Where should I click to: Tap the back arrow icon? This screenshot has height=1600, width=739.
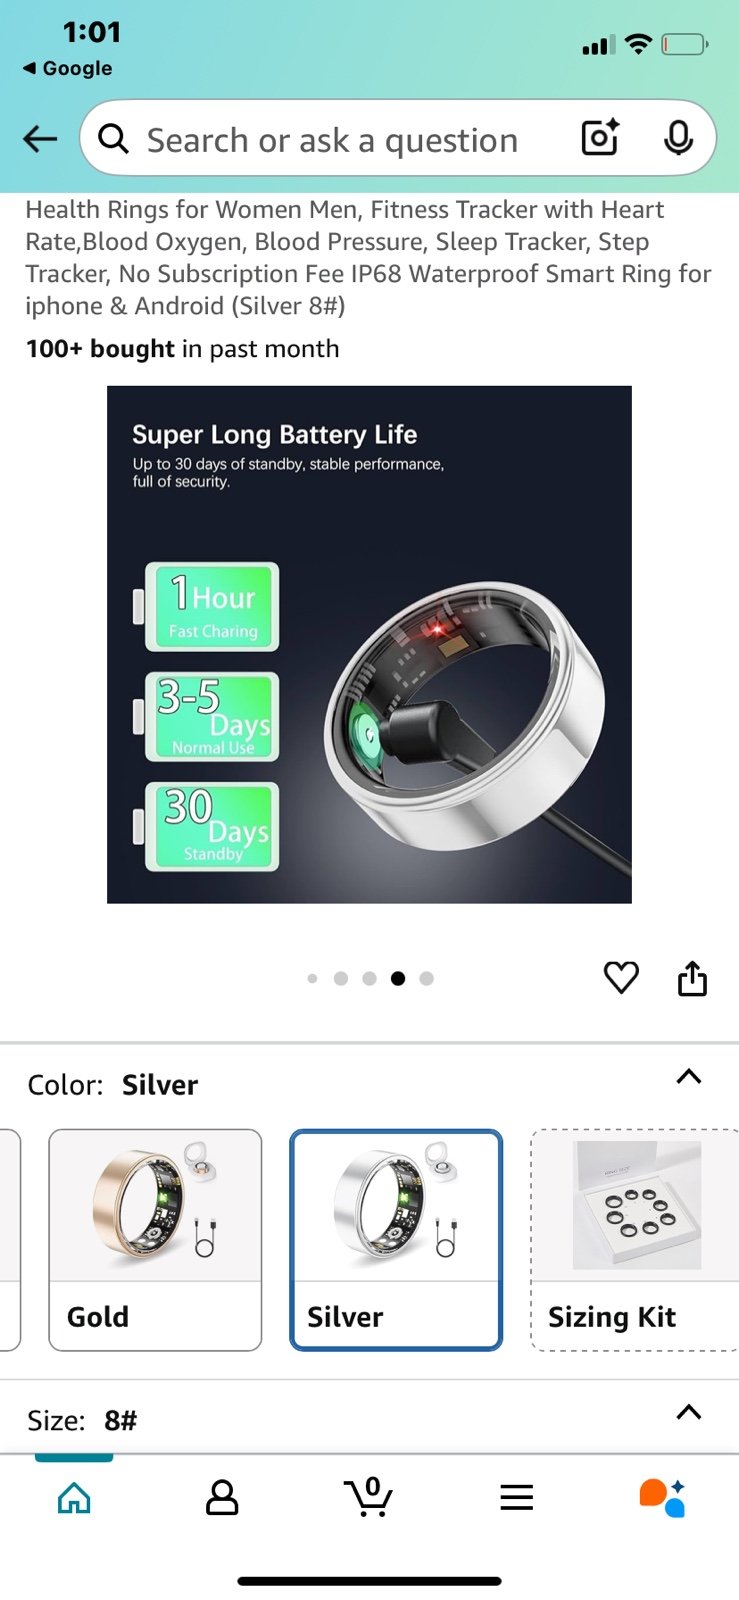[x=40, y=139]
